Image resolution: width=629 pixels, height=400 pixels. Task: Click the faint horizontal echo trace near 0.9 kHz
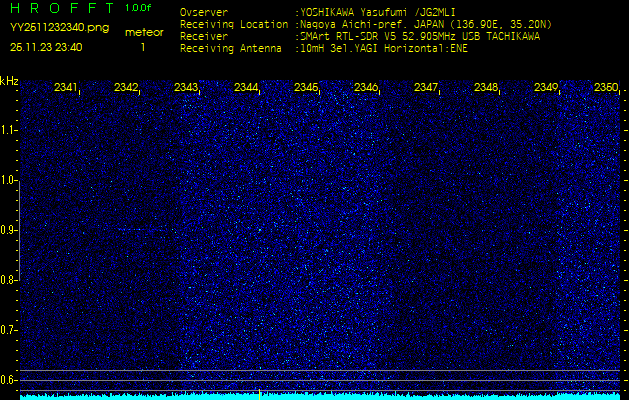click(x=140, y=229)
